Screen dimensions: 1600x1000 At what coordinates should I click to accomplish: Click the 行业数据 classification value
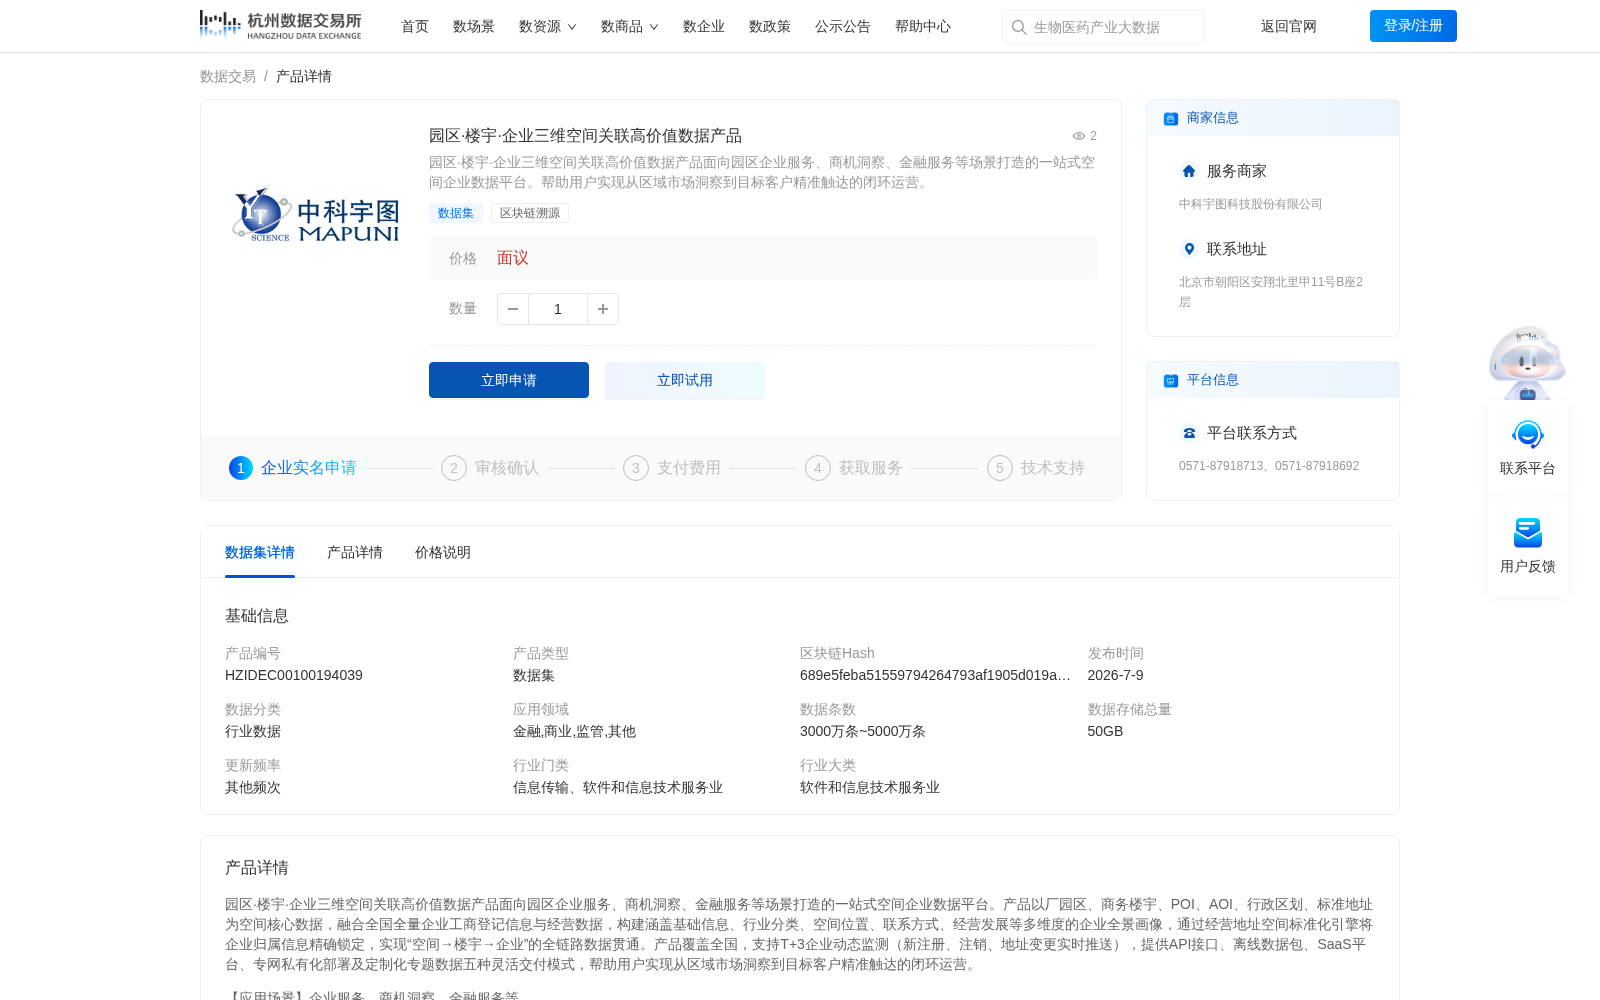[x=253, y=731]
